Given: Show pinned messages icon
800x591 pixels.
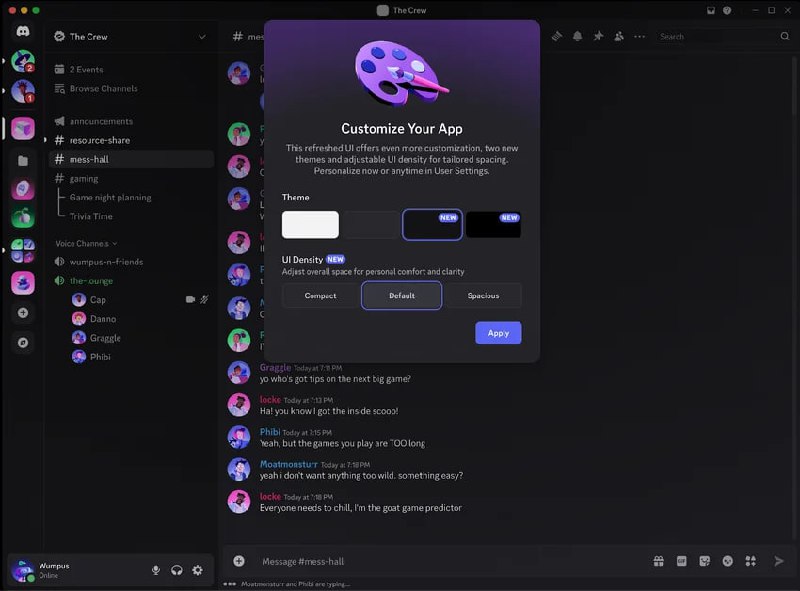Looking at the screenshot, I should pyautogui.click(x=598, y=36).
